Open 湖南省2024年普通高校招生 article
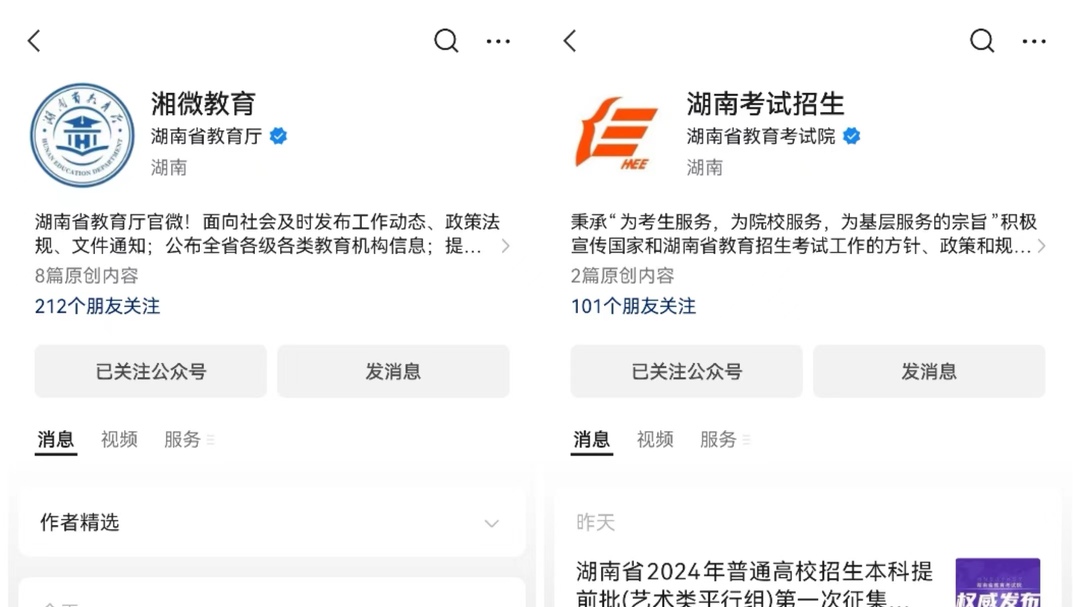 click(755, 583)
